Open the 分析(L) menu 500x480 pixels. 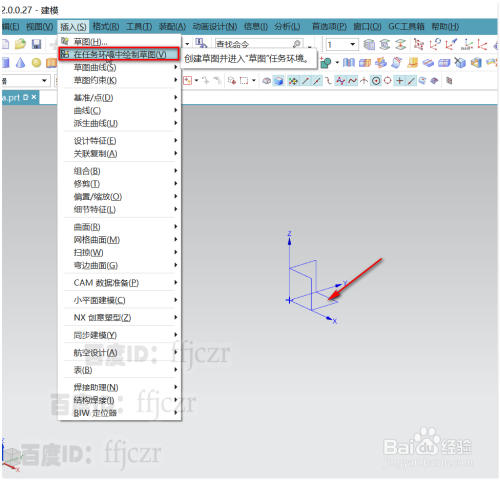[287, 26]
